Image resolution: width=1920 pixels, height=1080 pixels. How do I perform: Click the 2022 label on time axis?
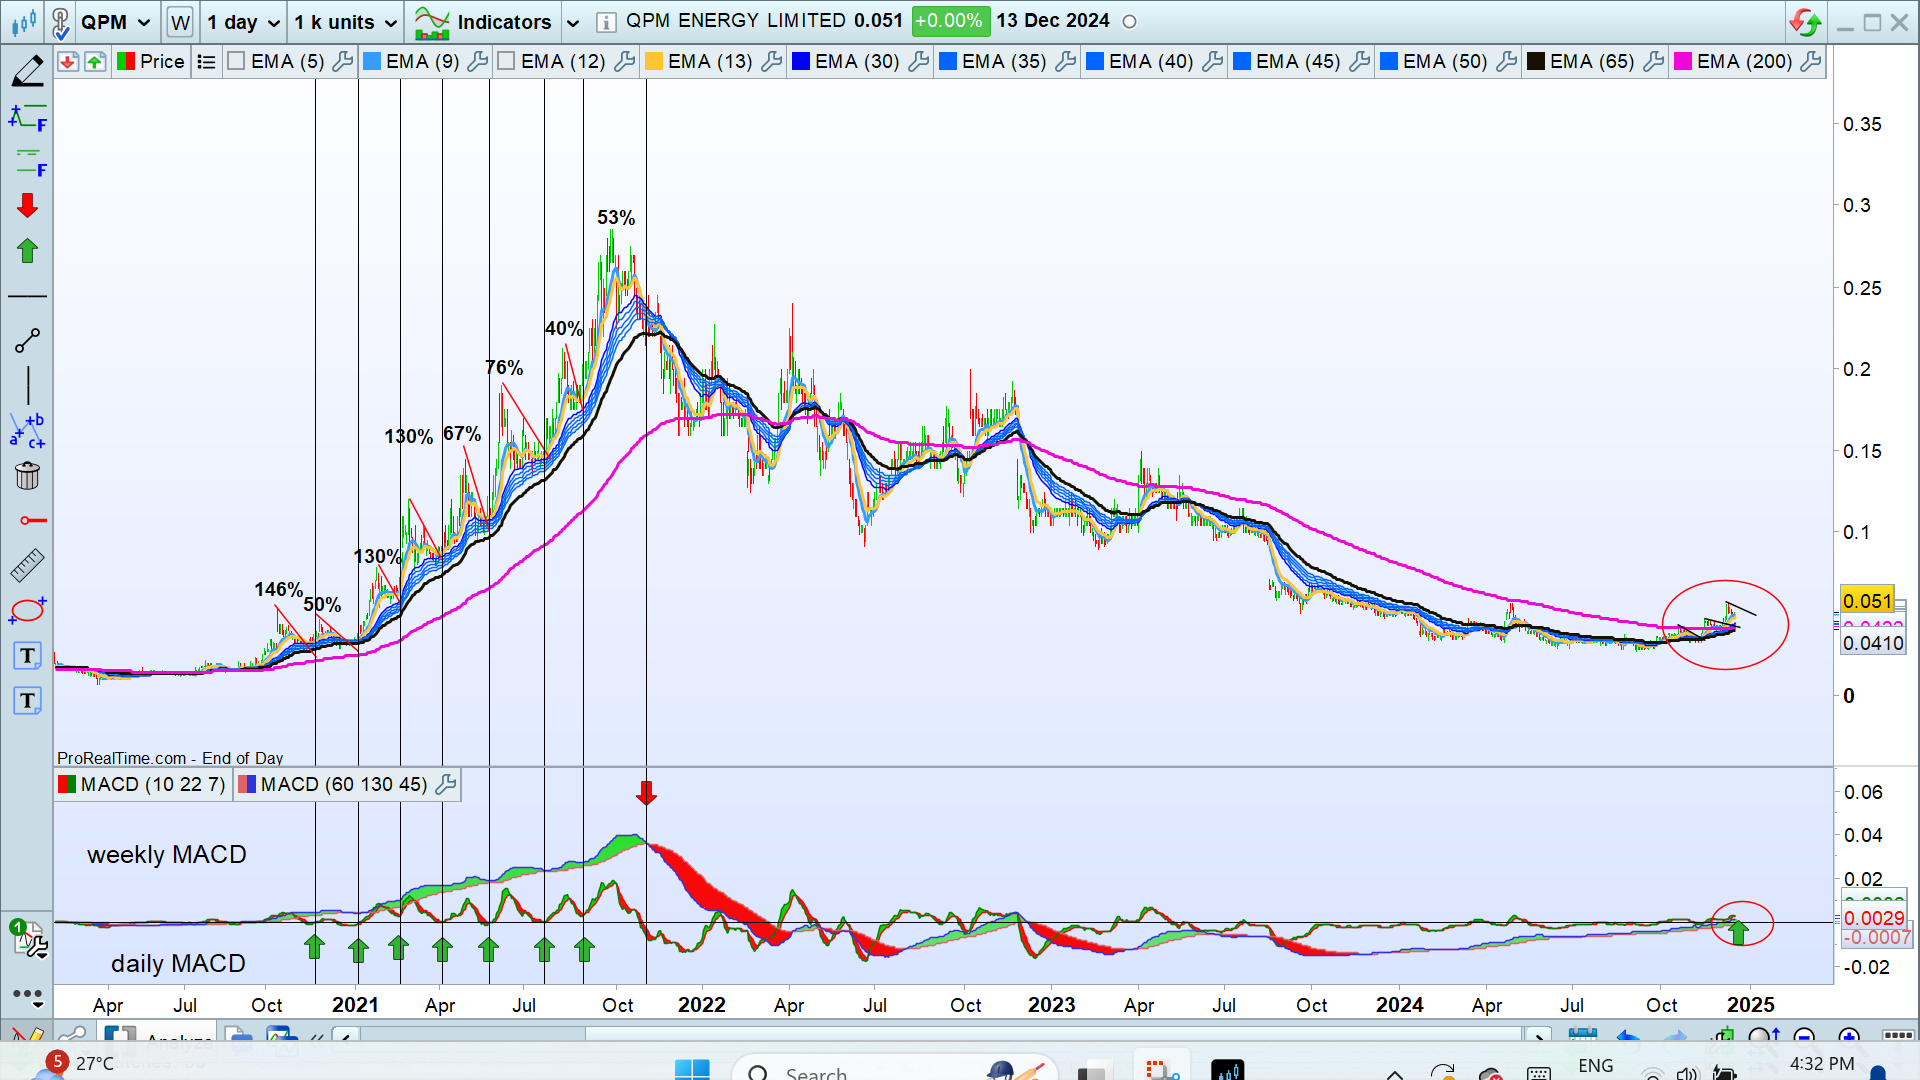[702, 1005]
